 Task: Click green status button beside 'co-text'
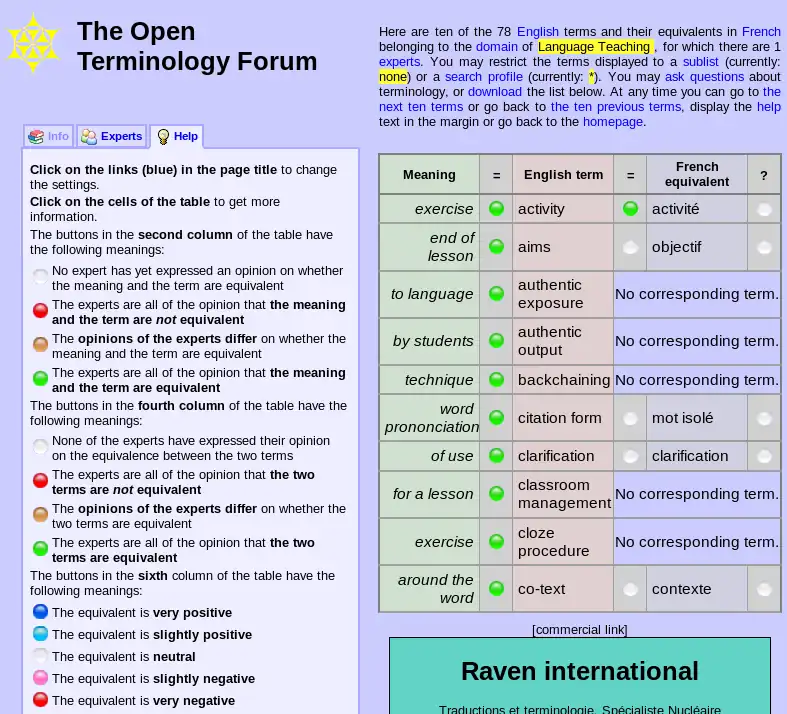(x=496, y=589)
